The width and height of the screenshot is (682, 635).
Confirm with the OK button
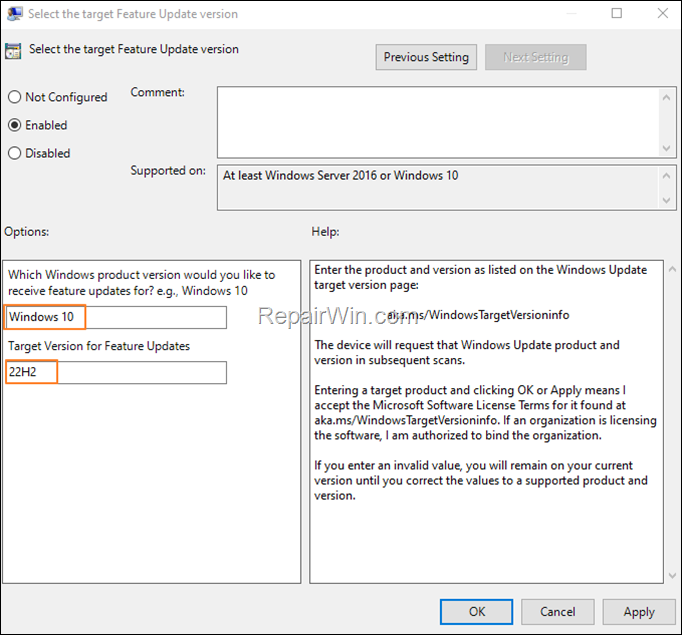[x=476, y=612]
